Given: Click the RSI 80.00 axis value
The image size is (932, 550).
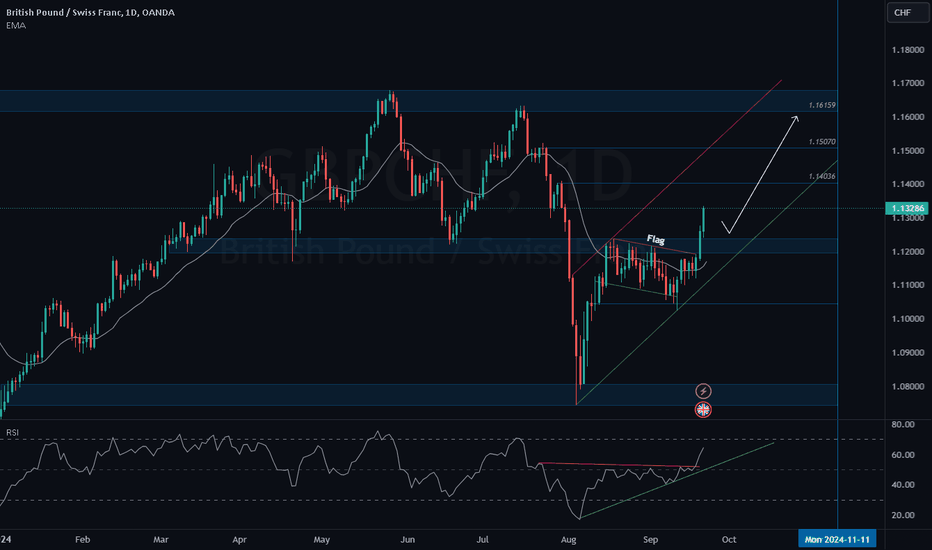Looking at the screenshot, I should click(903, 425).
